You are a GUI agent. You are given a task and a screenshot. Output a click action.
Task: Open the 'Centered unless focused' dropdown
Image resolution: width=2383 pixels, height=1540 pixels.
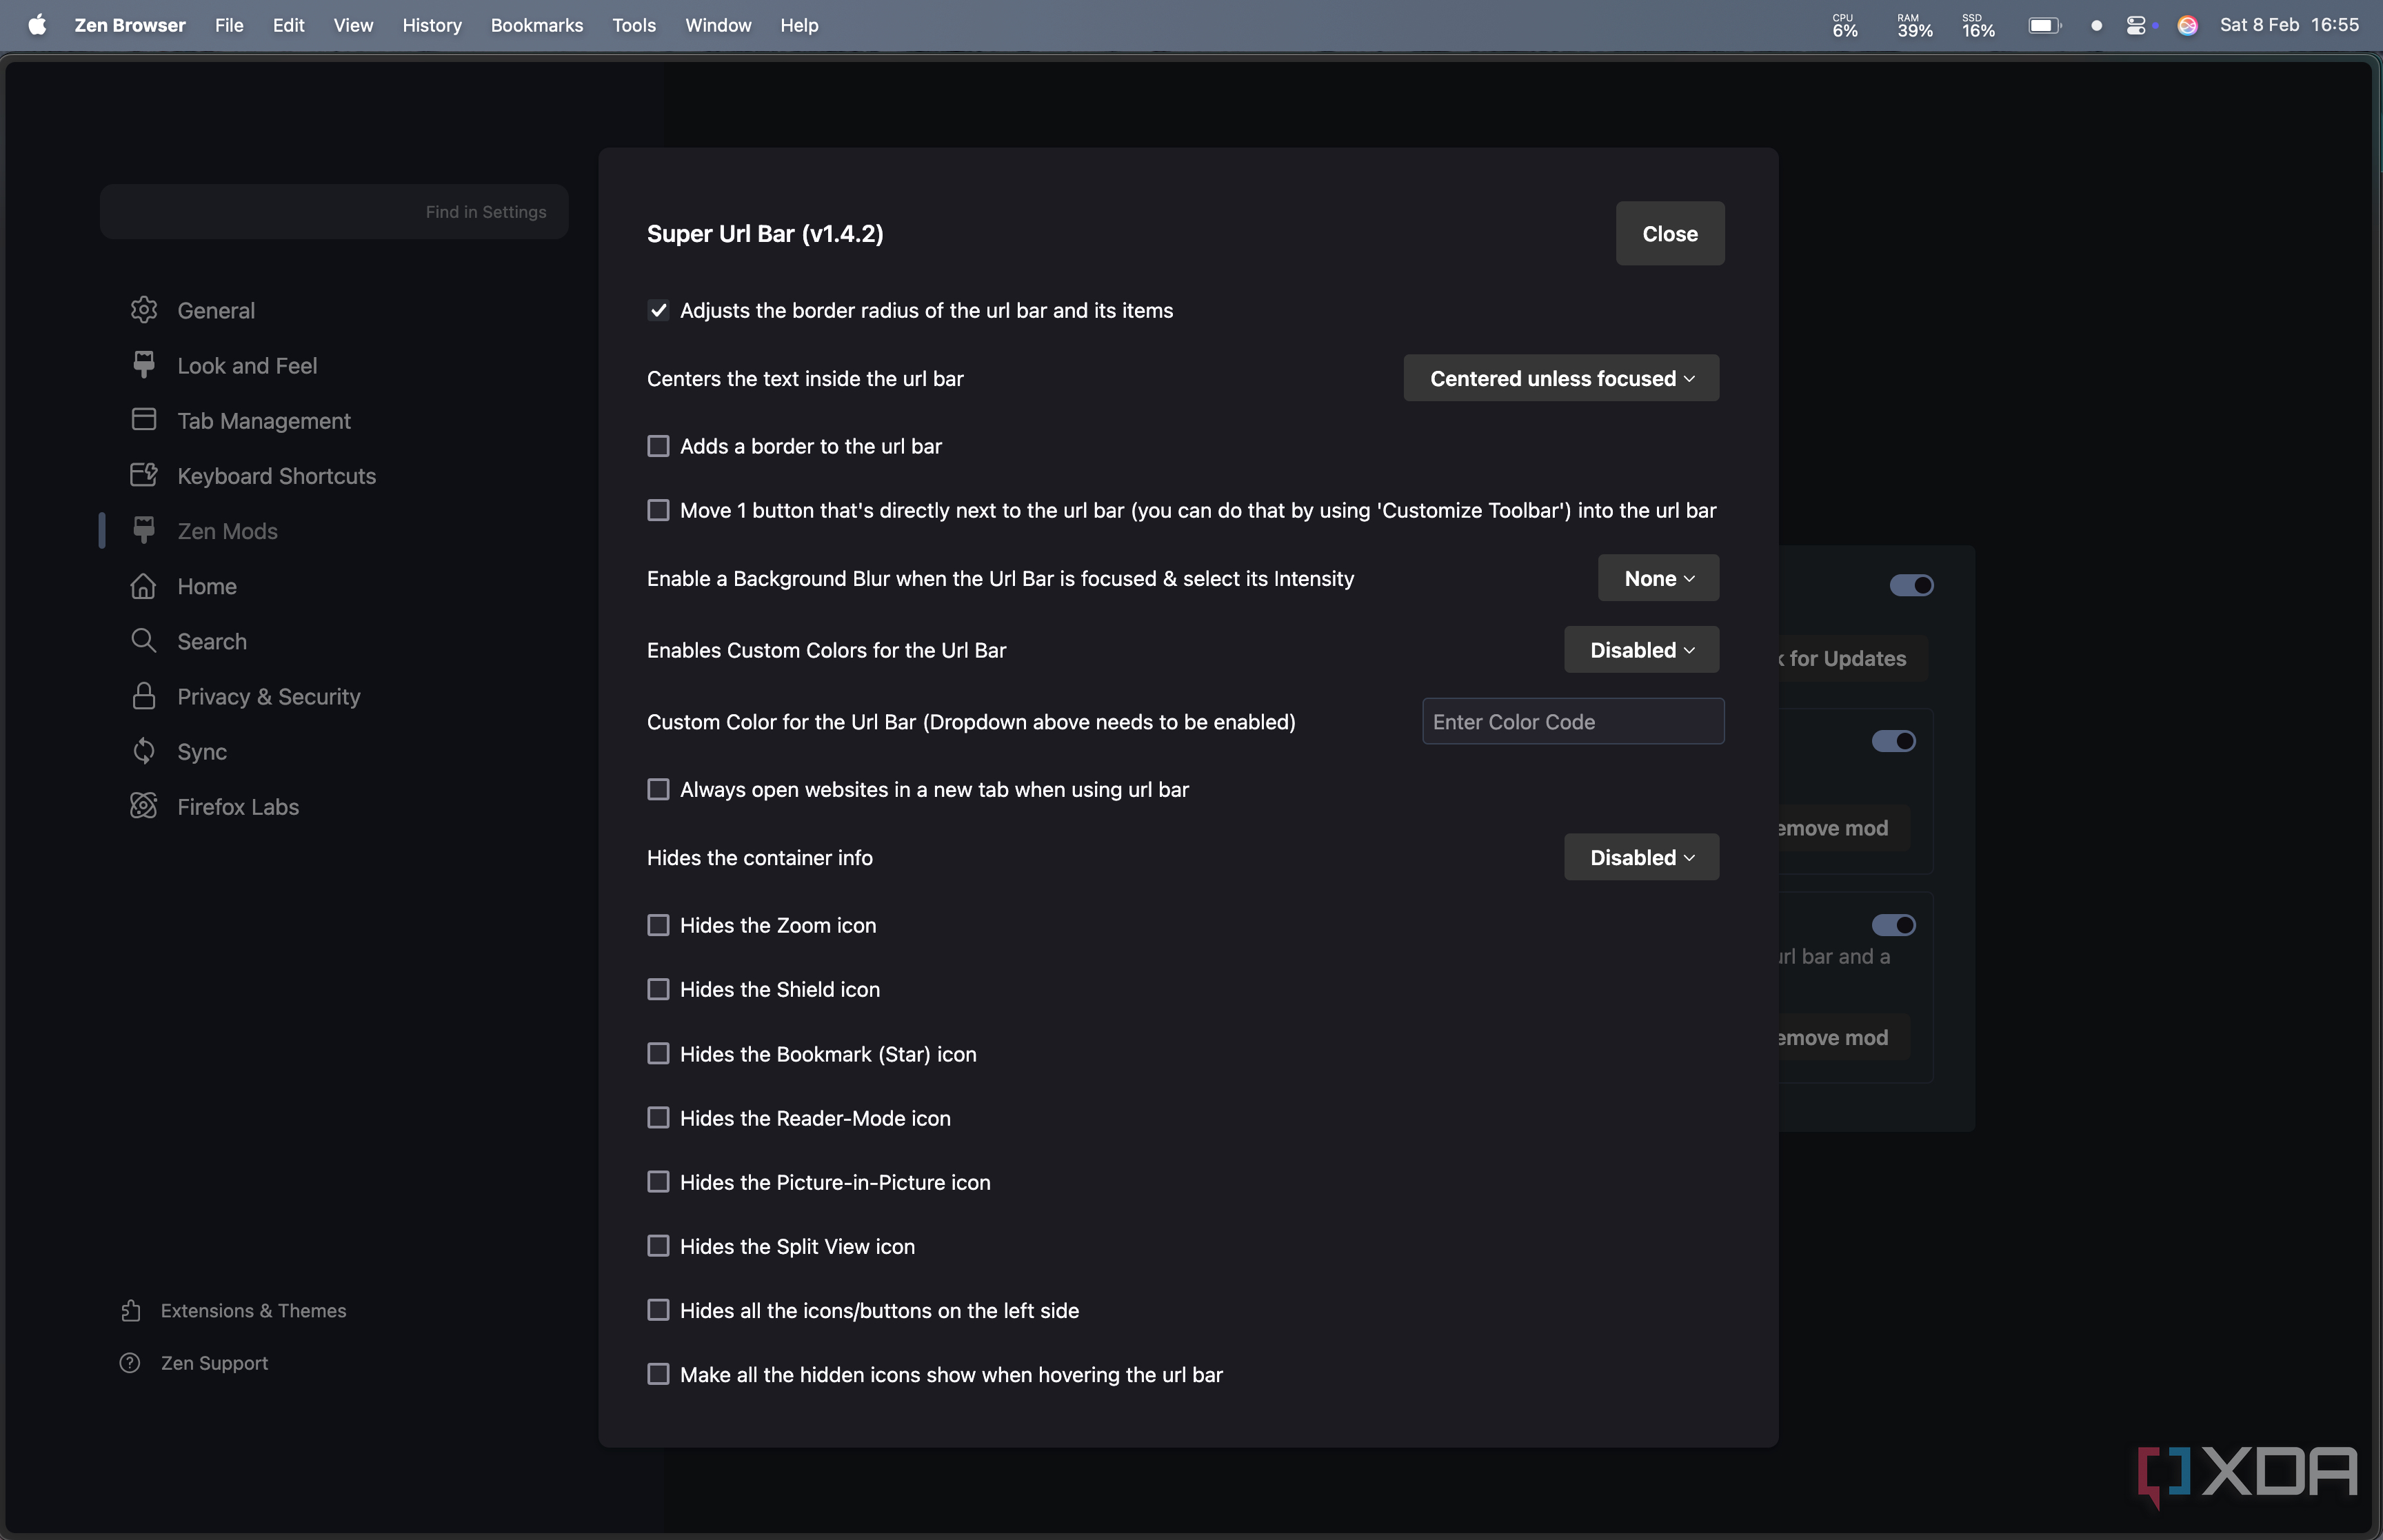click(1560, 378)
